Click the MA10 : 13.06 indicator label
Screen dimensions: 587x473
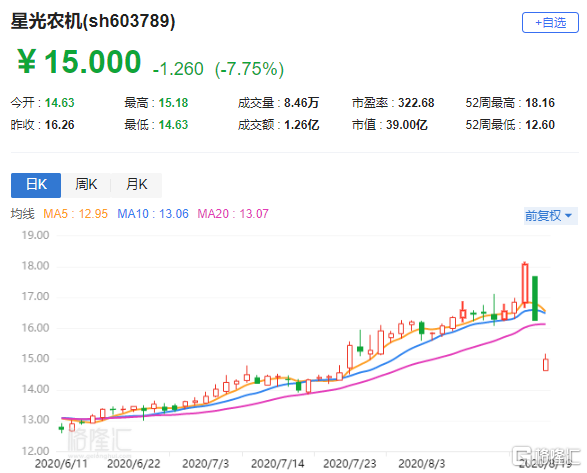click(x=153, y=214)
